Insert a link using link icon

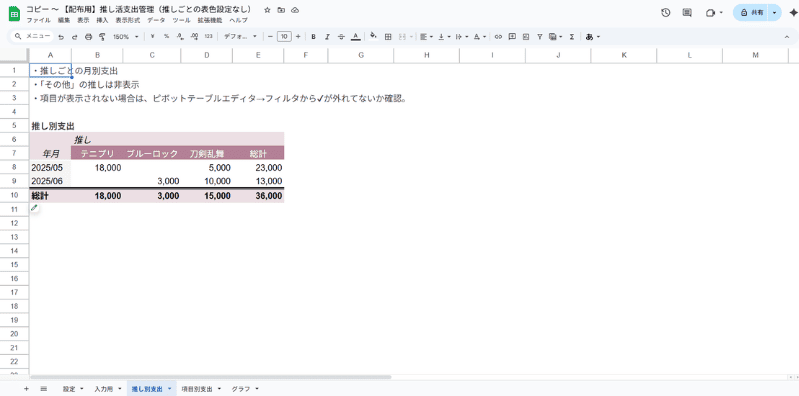498,37
